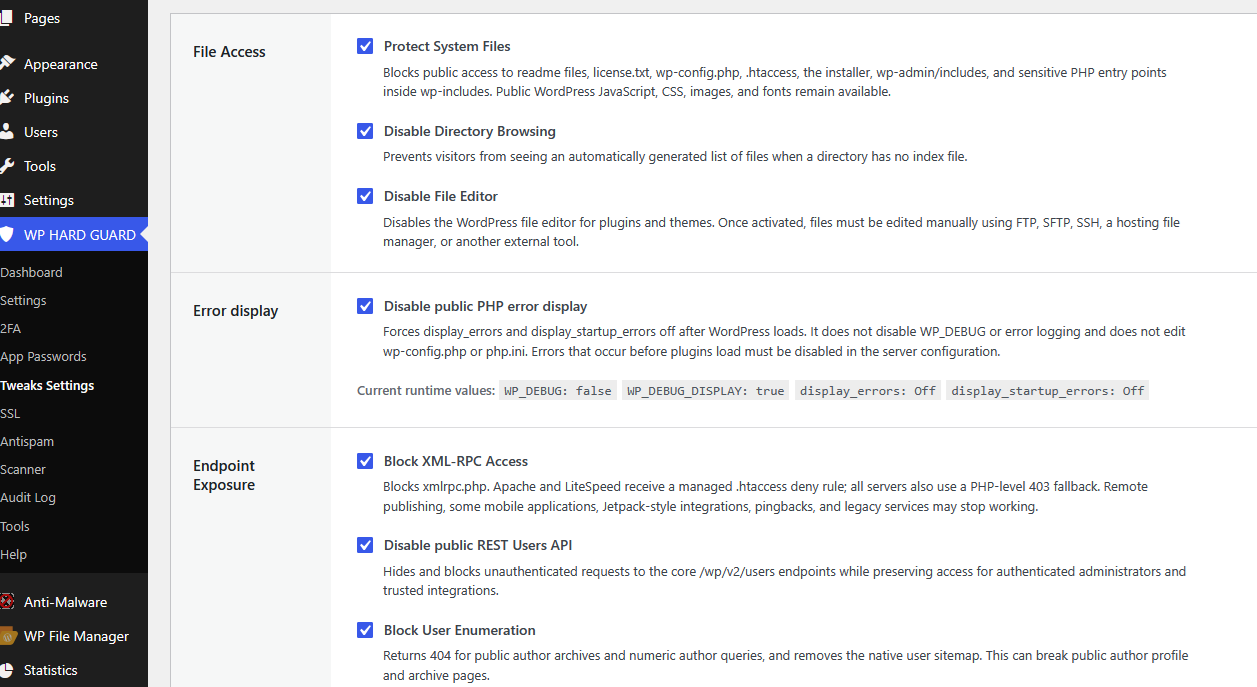Toggle Disable File Editor checkbox
1257x687 pixels.
(x=365, y=196)
